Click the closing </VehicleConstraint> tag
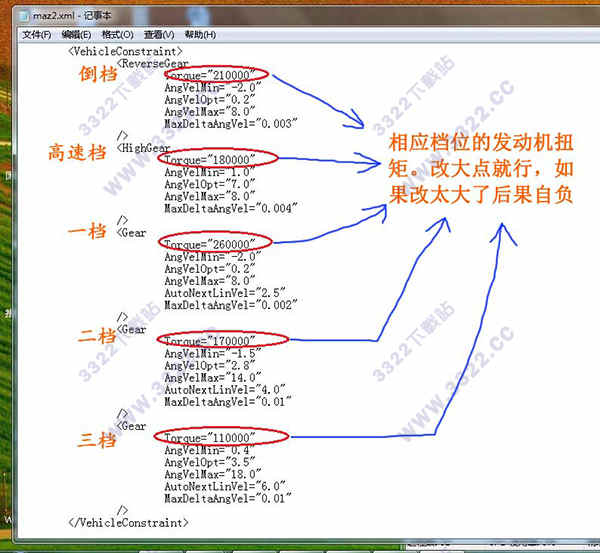 [128, 523]
